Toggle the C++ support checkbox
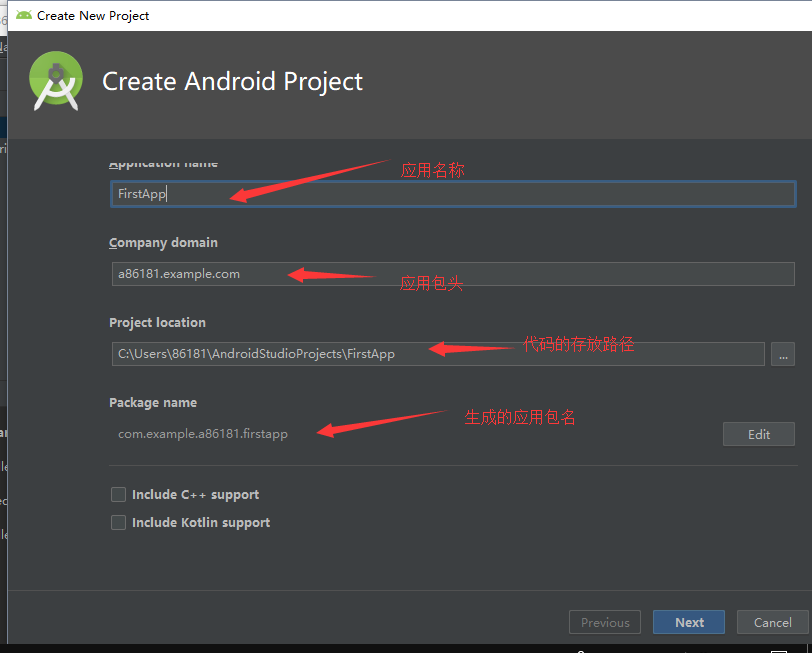This screenshot has width=812, height=653. 118,494
